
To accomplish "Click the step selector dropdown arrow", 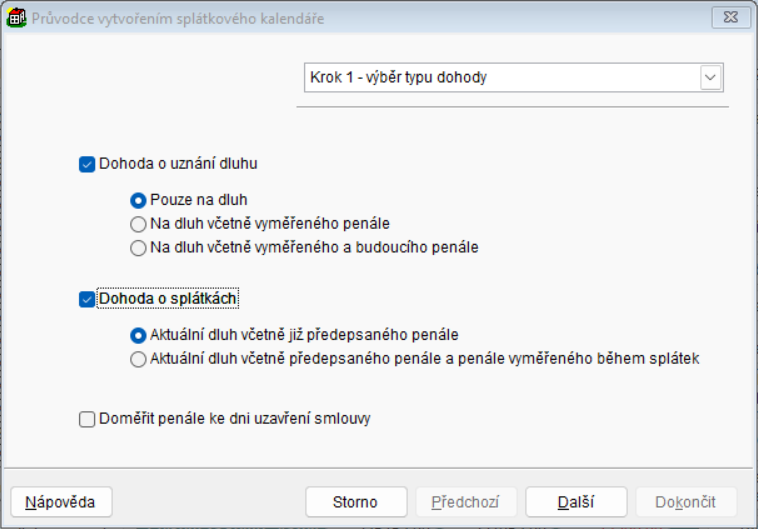I will point(711,77).
